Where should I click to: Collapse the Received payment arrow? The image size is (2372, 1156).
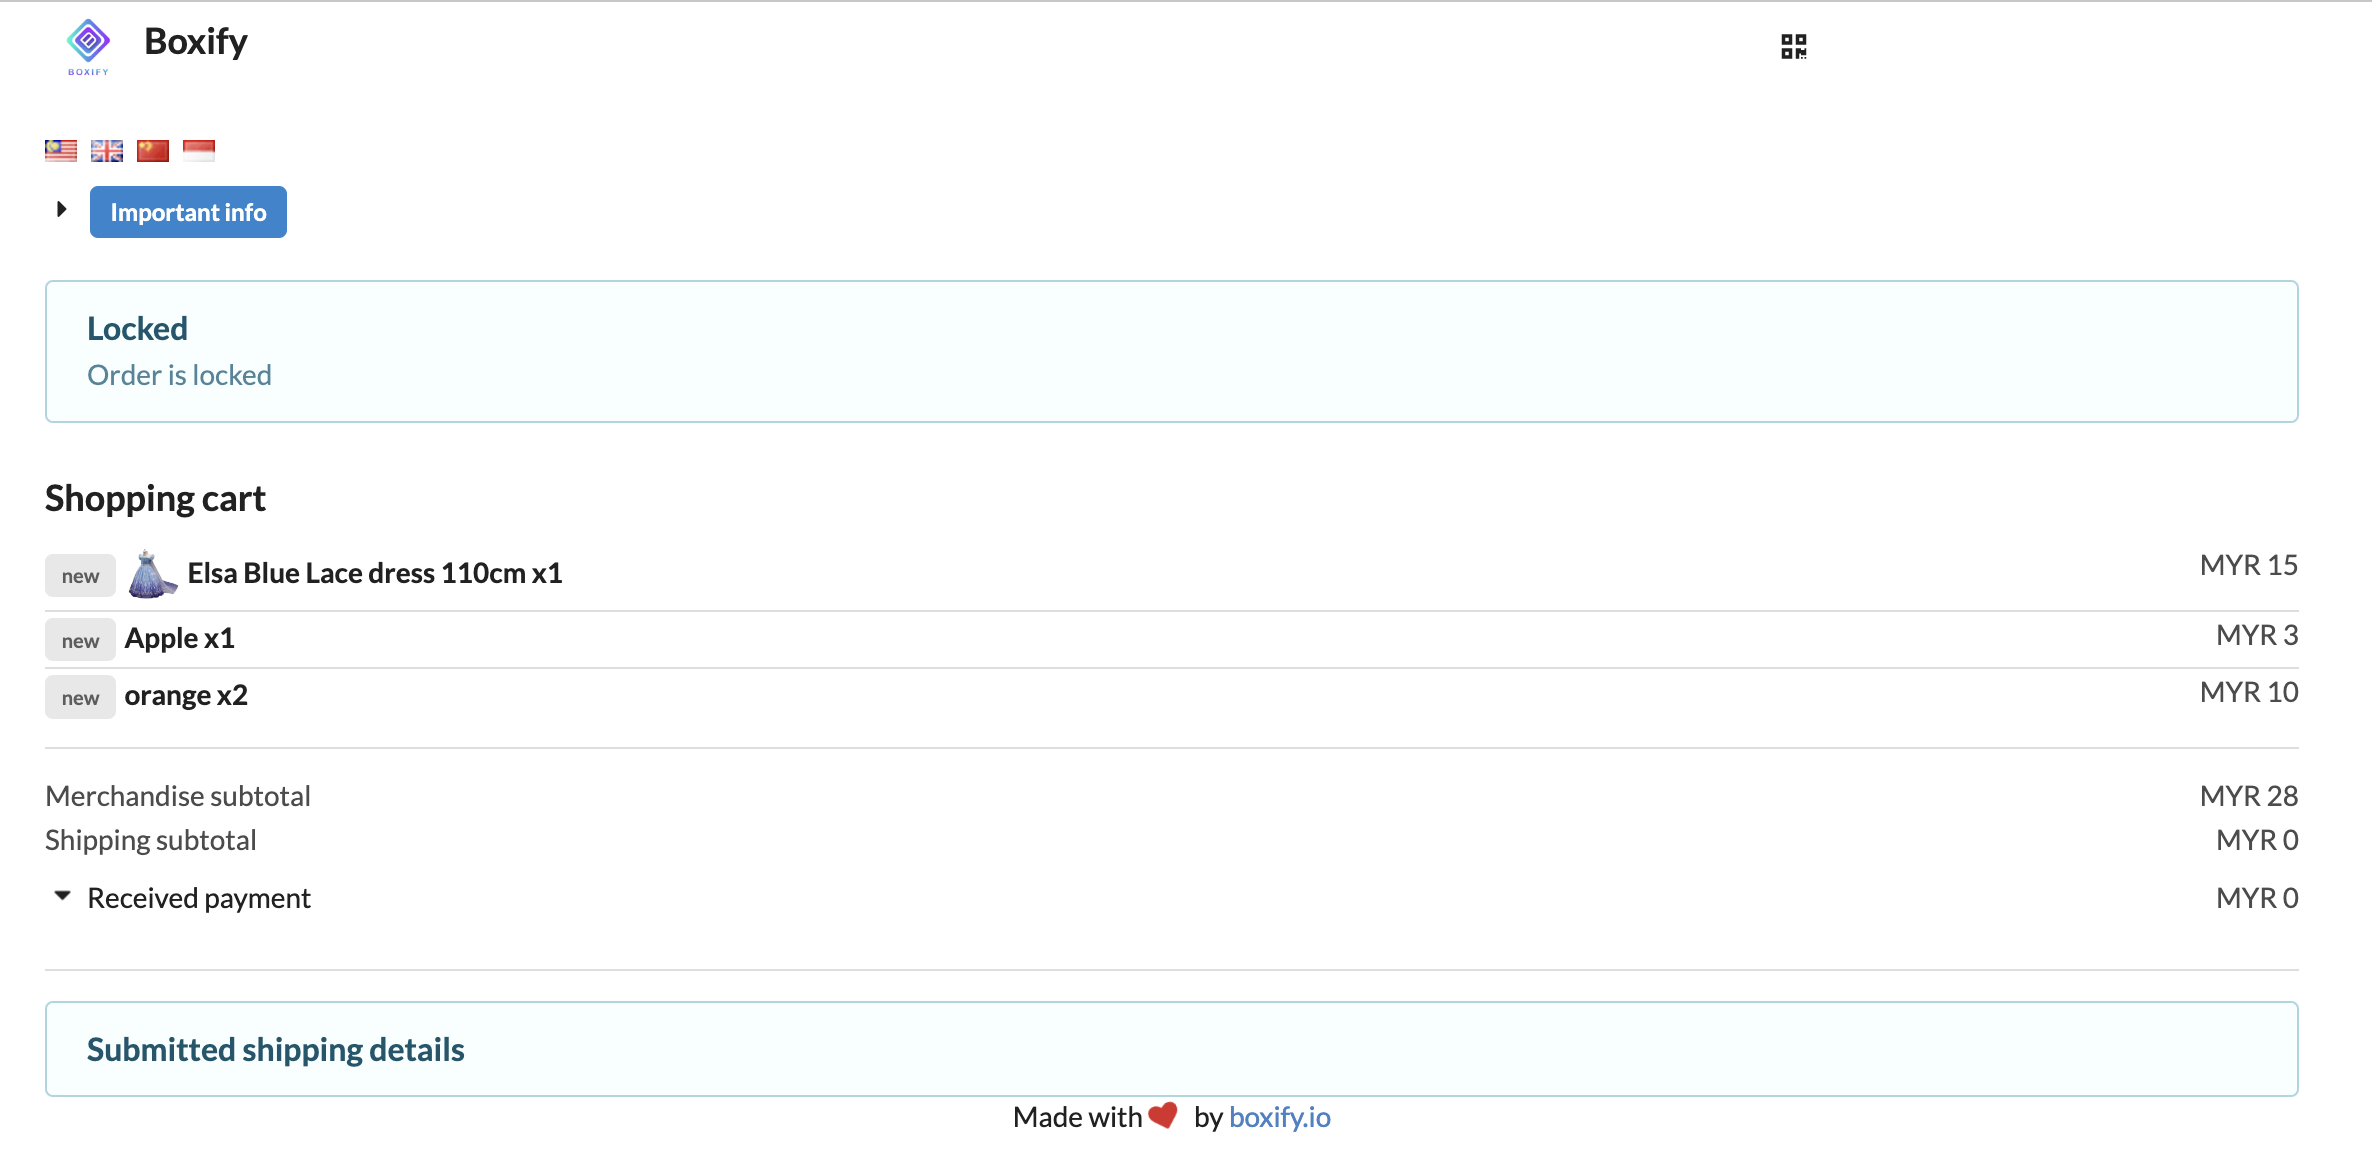(62, 896)
